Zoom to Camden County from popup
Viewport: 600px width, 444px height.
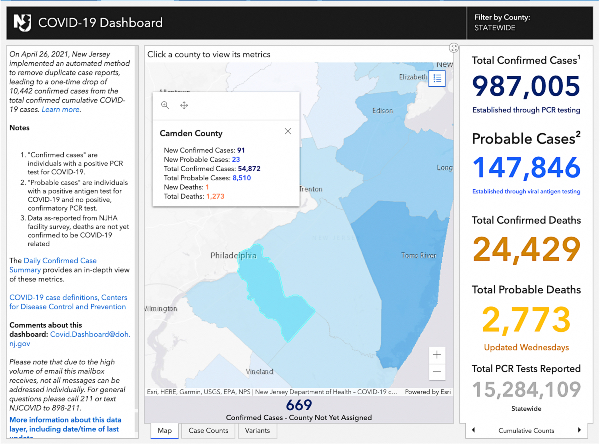(x=165, y=105)
